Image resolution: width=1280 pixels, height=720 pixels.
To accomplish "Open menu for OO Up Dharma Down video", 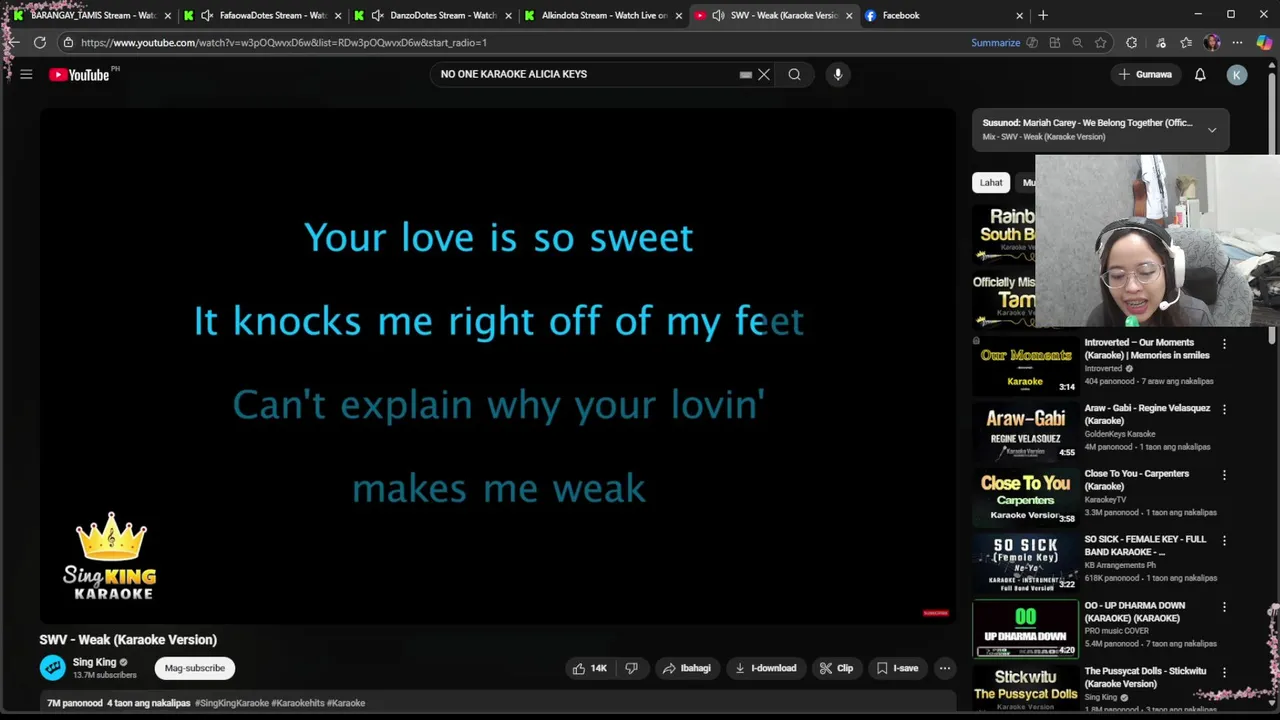I will click(x=1224, y=606).
